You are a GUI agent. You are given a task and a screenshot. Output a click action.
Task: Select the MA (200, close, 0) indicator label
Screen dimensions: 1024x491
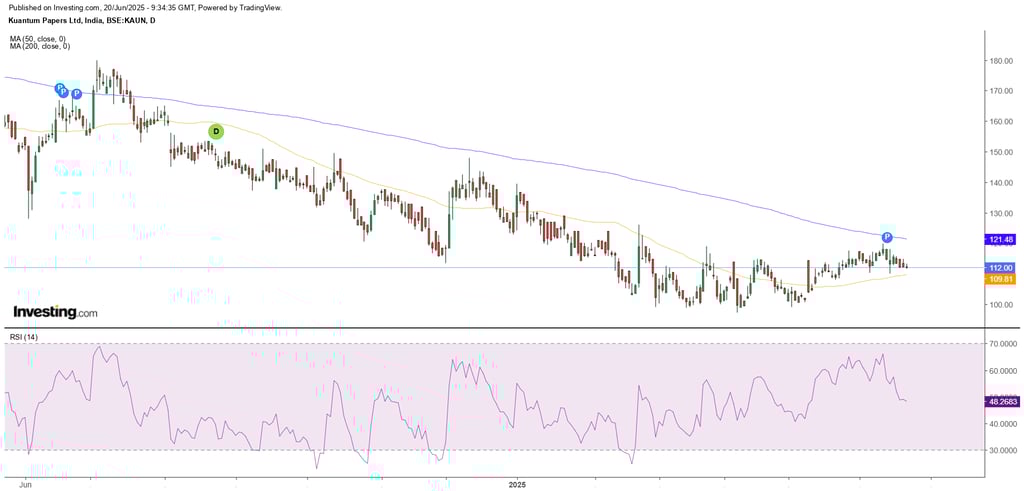click(x=40, y=46)
